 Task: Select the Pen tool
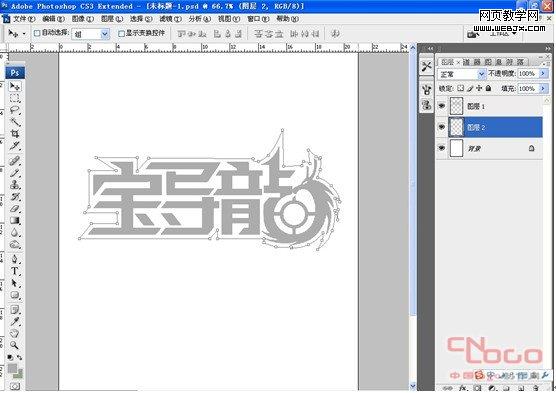[x=15, y=259]
